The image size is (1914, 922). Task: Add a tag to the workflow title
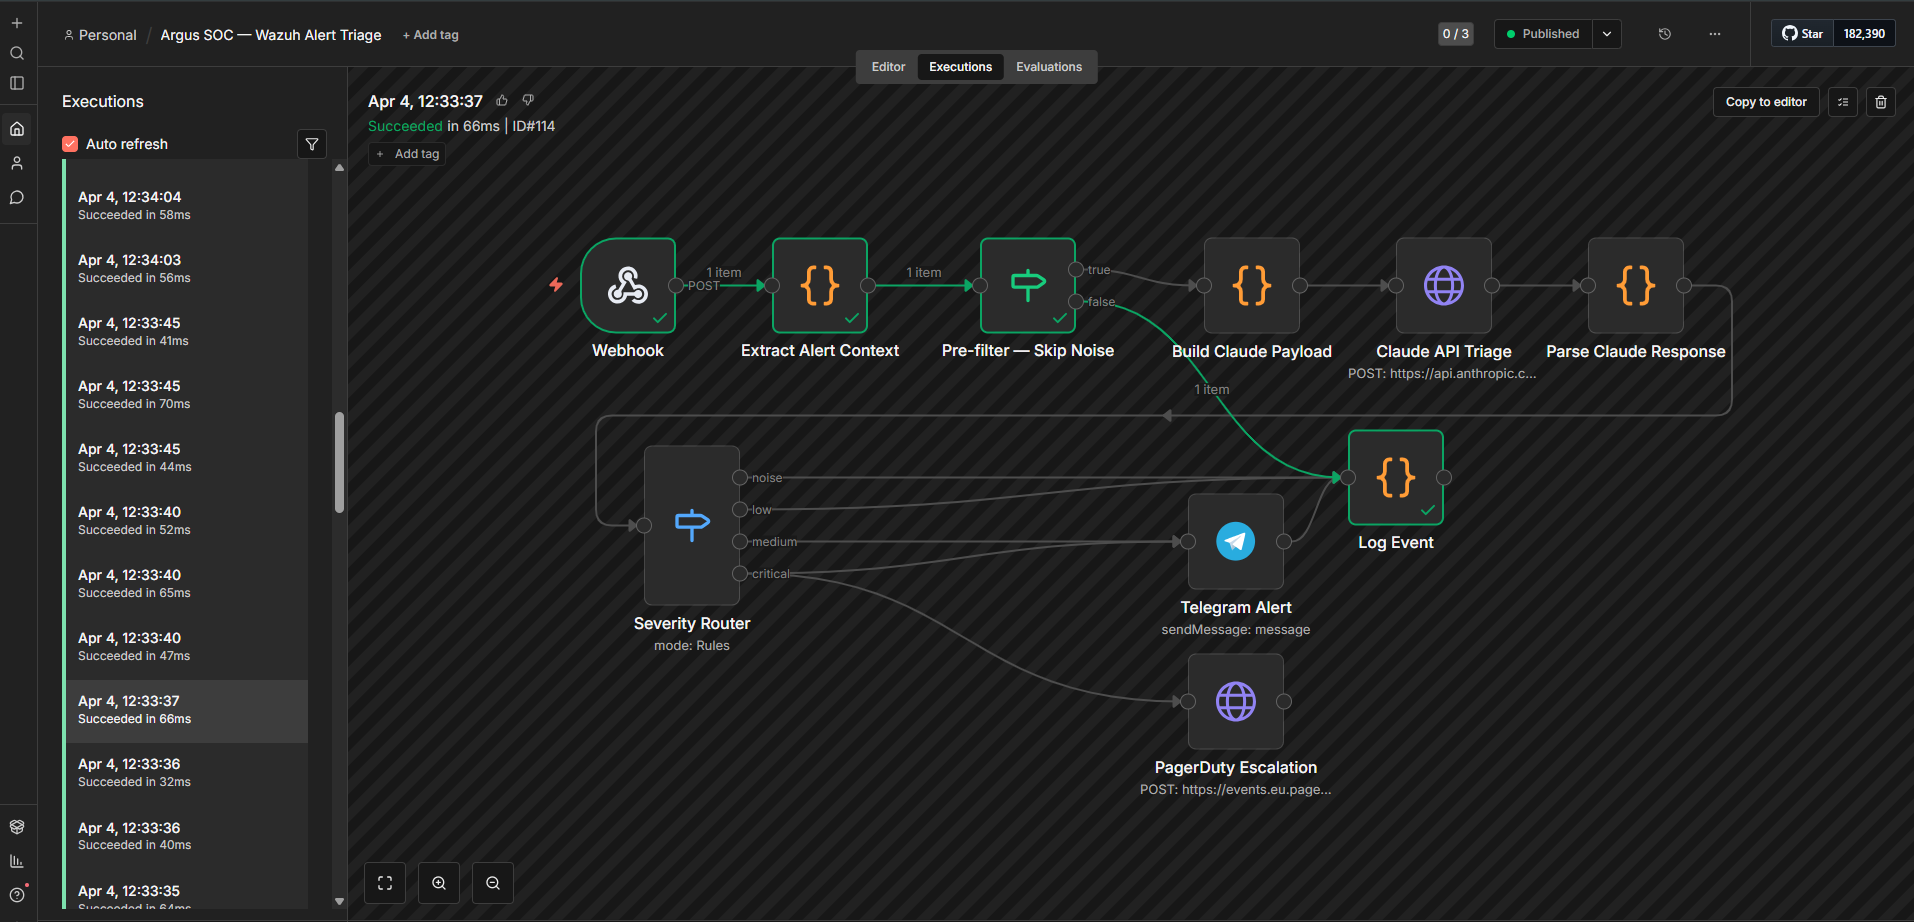point(431,35)
